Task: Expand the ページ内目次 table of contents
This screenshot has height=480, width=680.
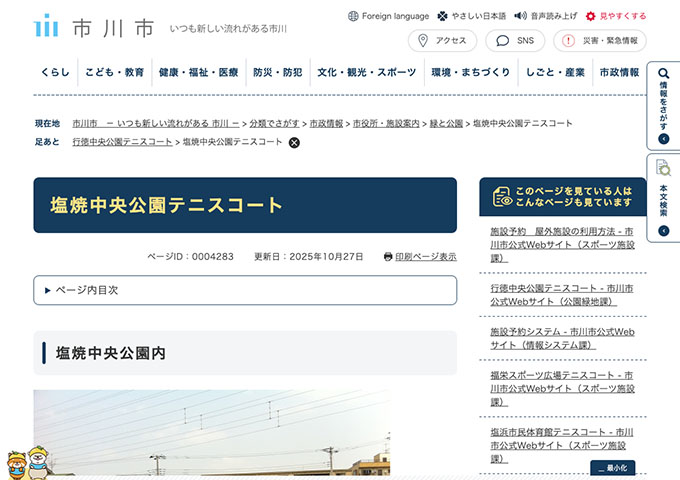Action: [245, 290]
